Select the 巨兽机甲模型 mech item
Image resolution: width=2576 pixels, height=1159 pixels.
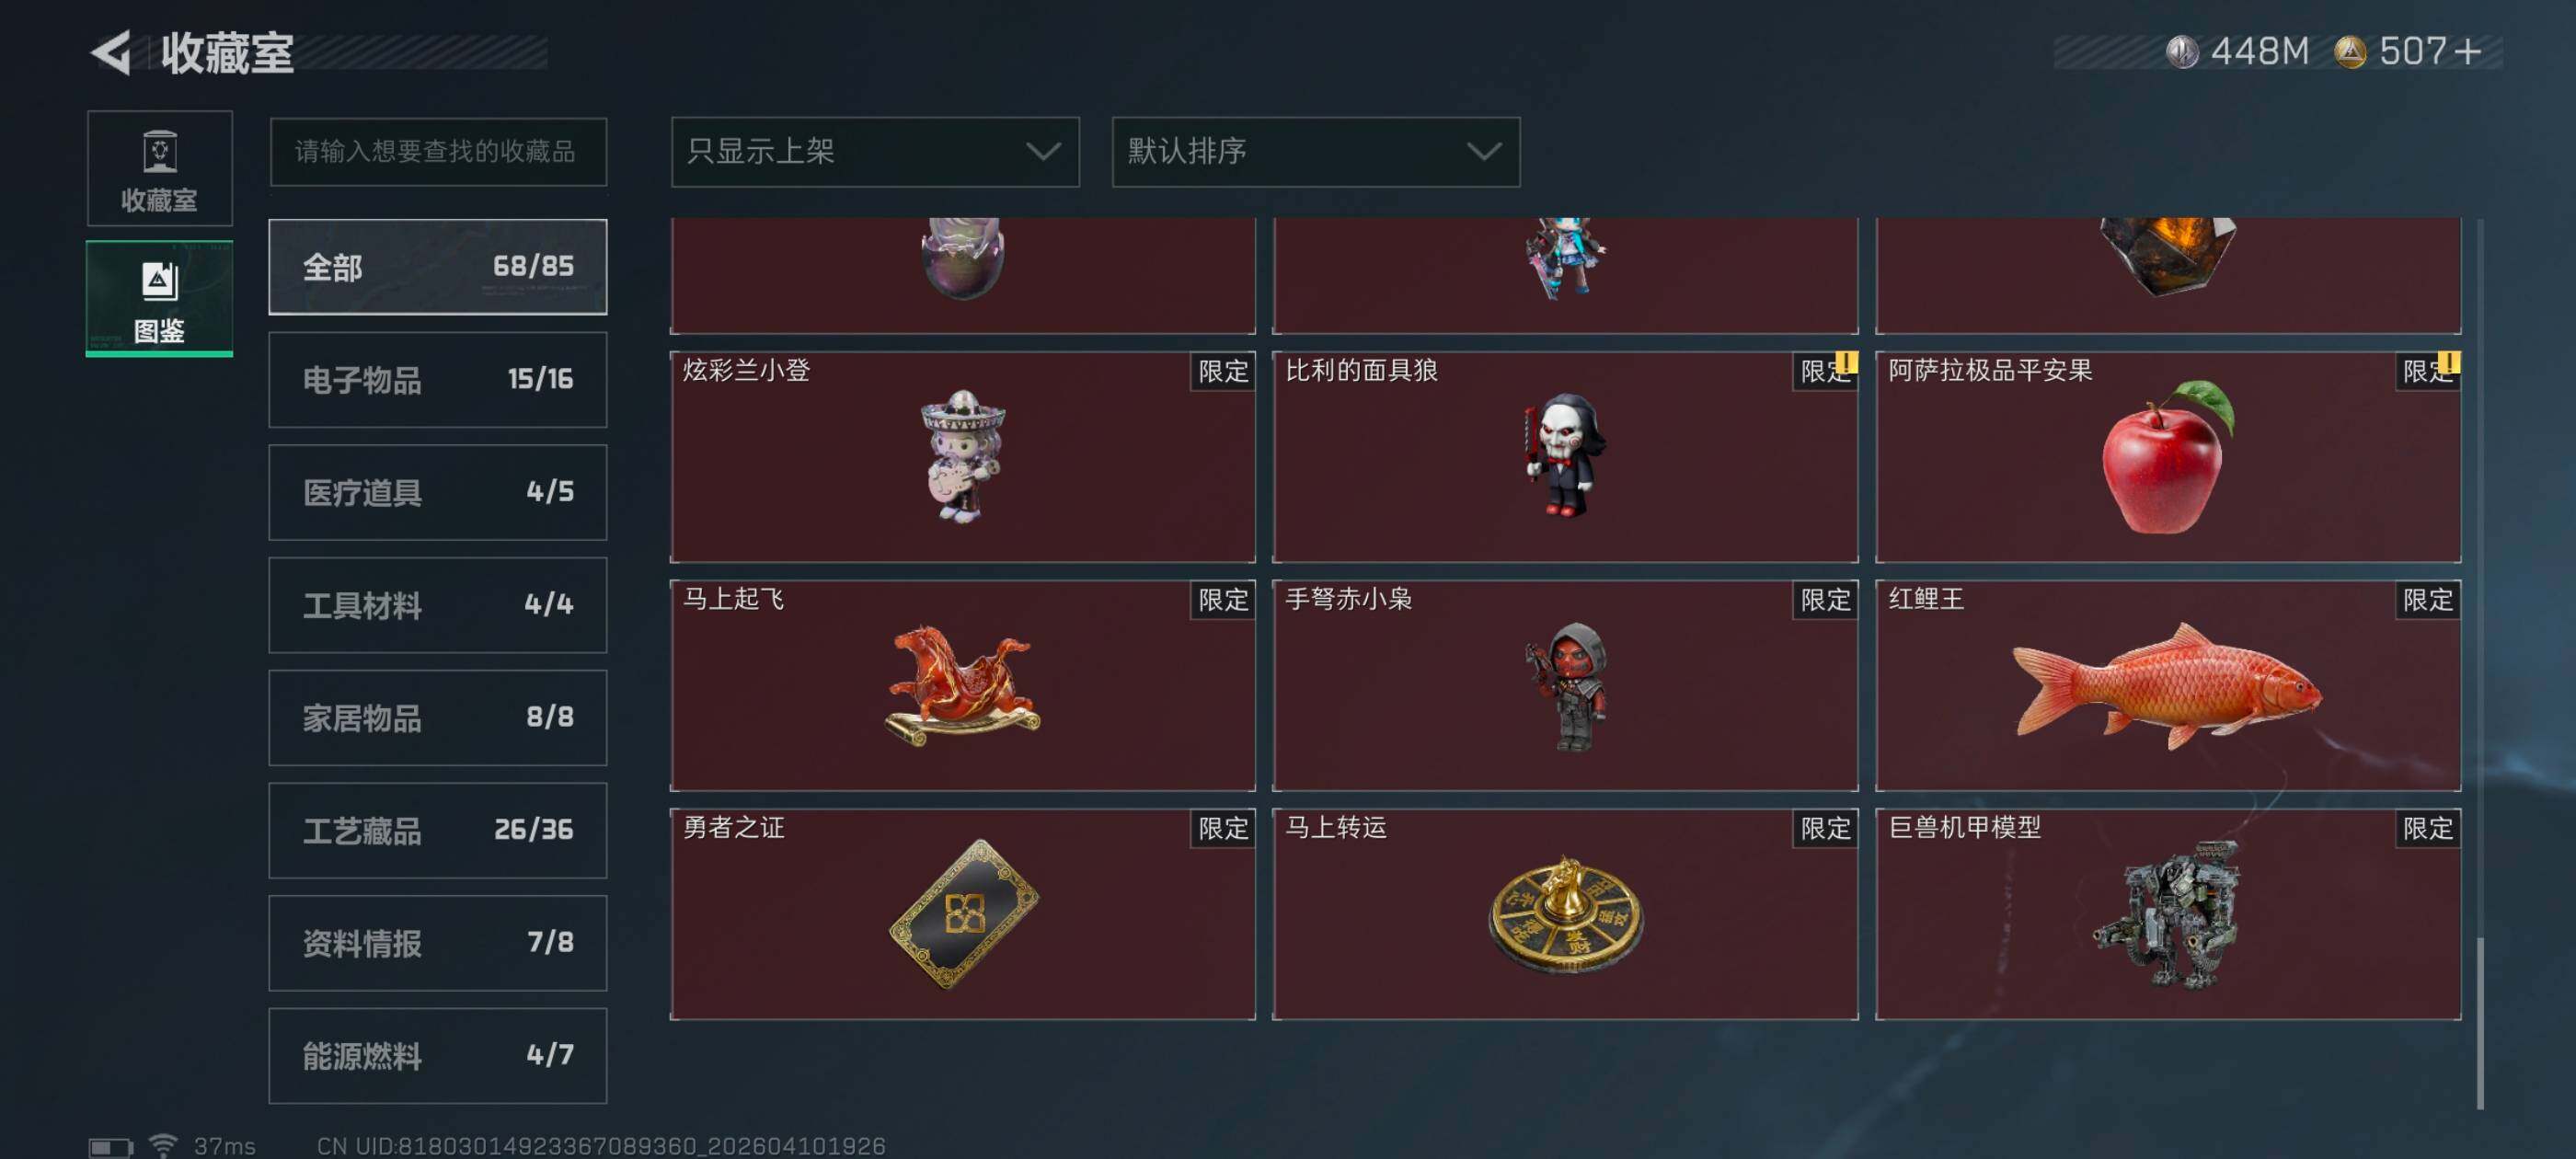coord(2167,914)
